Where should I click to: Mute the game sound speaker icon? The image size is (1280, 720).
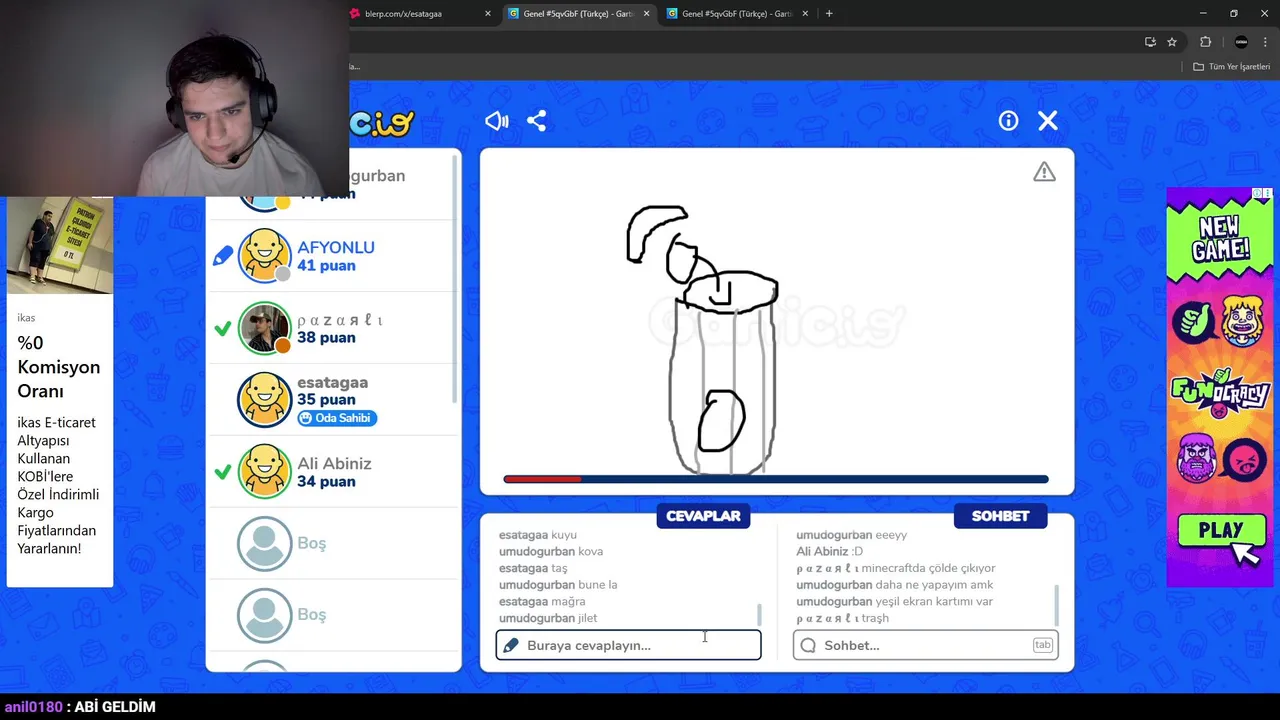pyautogui.click(x=497, y=121)
